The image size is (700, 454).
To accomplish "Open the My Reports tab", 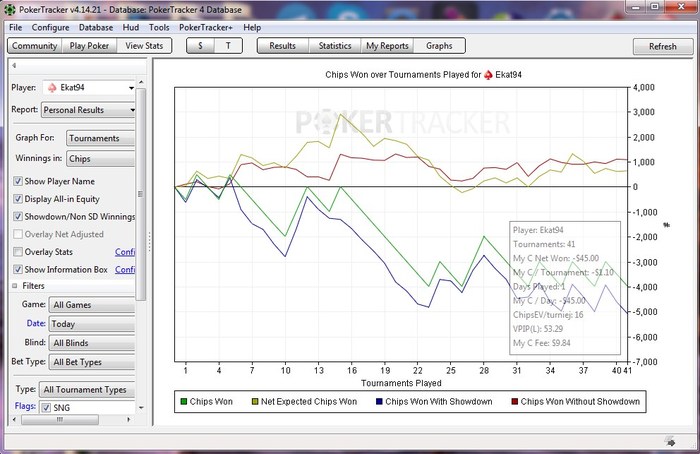I will coord(387,46).
